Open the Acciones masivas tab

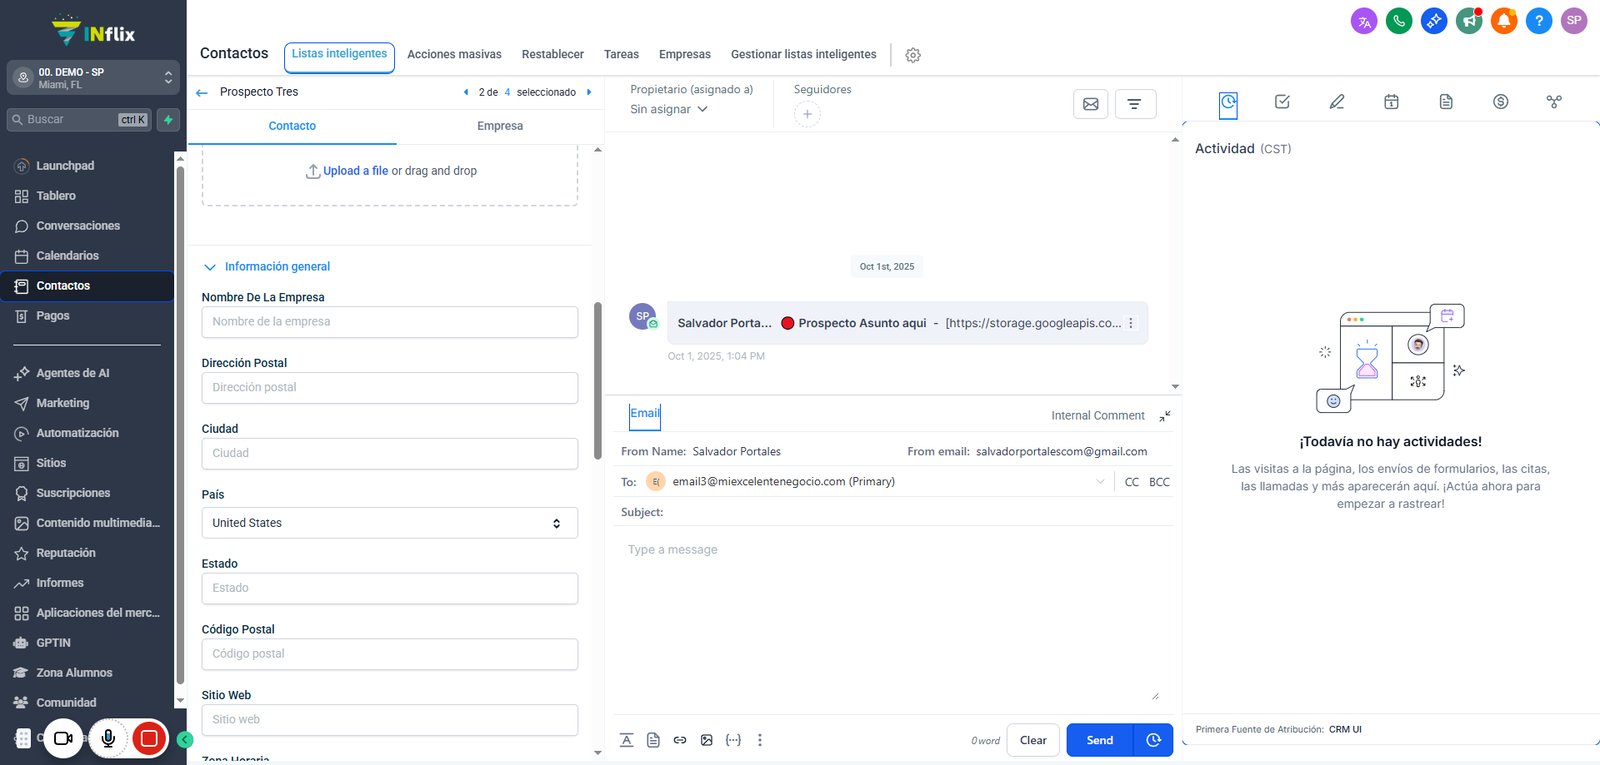454,55
